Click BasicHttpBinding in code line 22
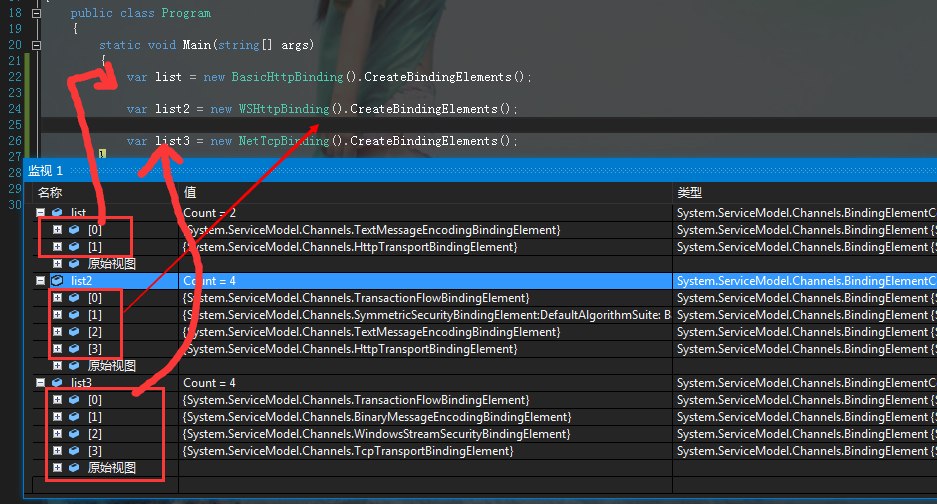The image size is (937, 504). [x=287, y=77]
